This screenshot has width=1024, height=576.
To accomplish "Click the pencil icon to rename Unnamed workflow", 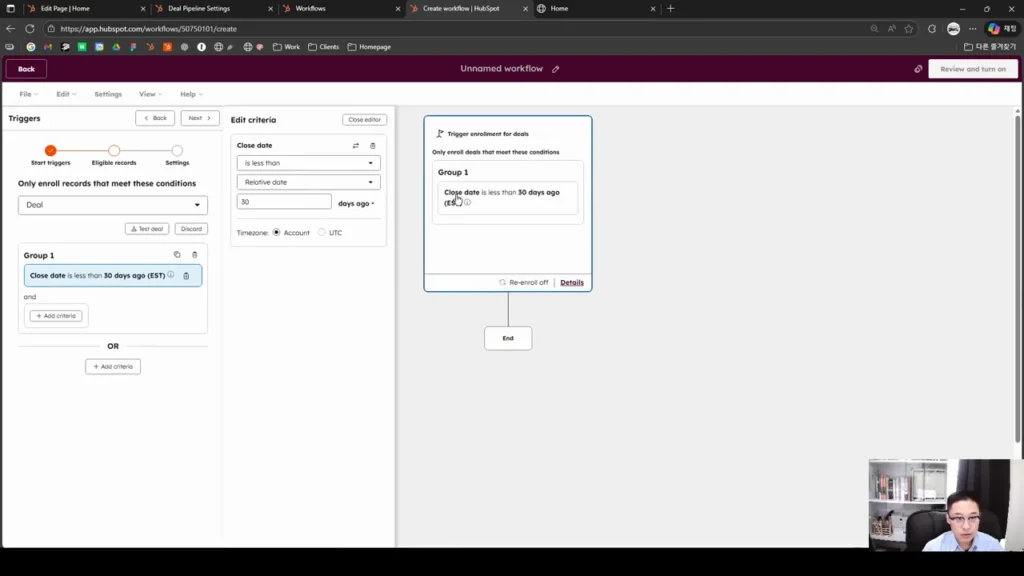I will tap(556, 69).
